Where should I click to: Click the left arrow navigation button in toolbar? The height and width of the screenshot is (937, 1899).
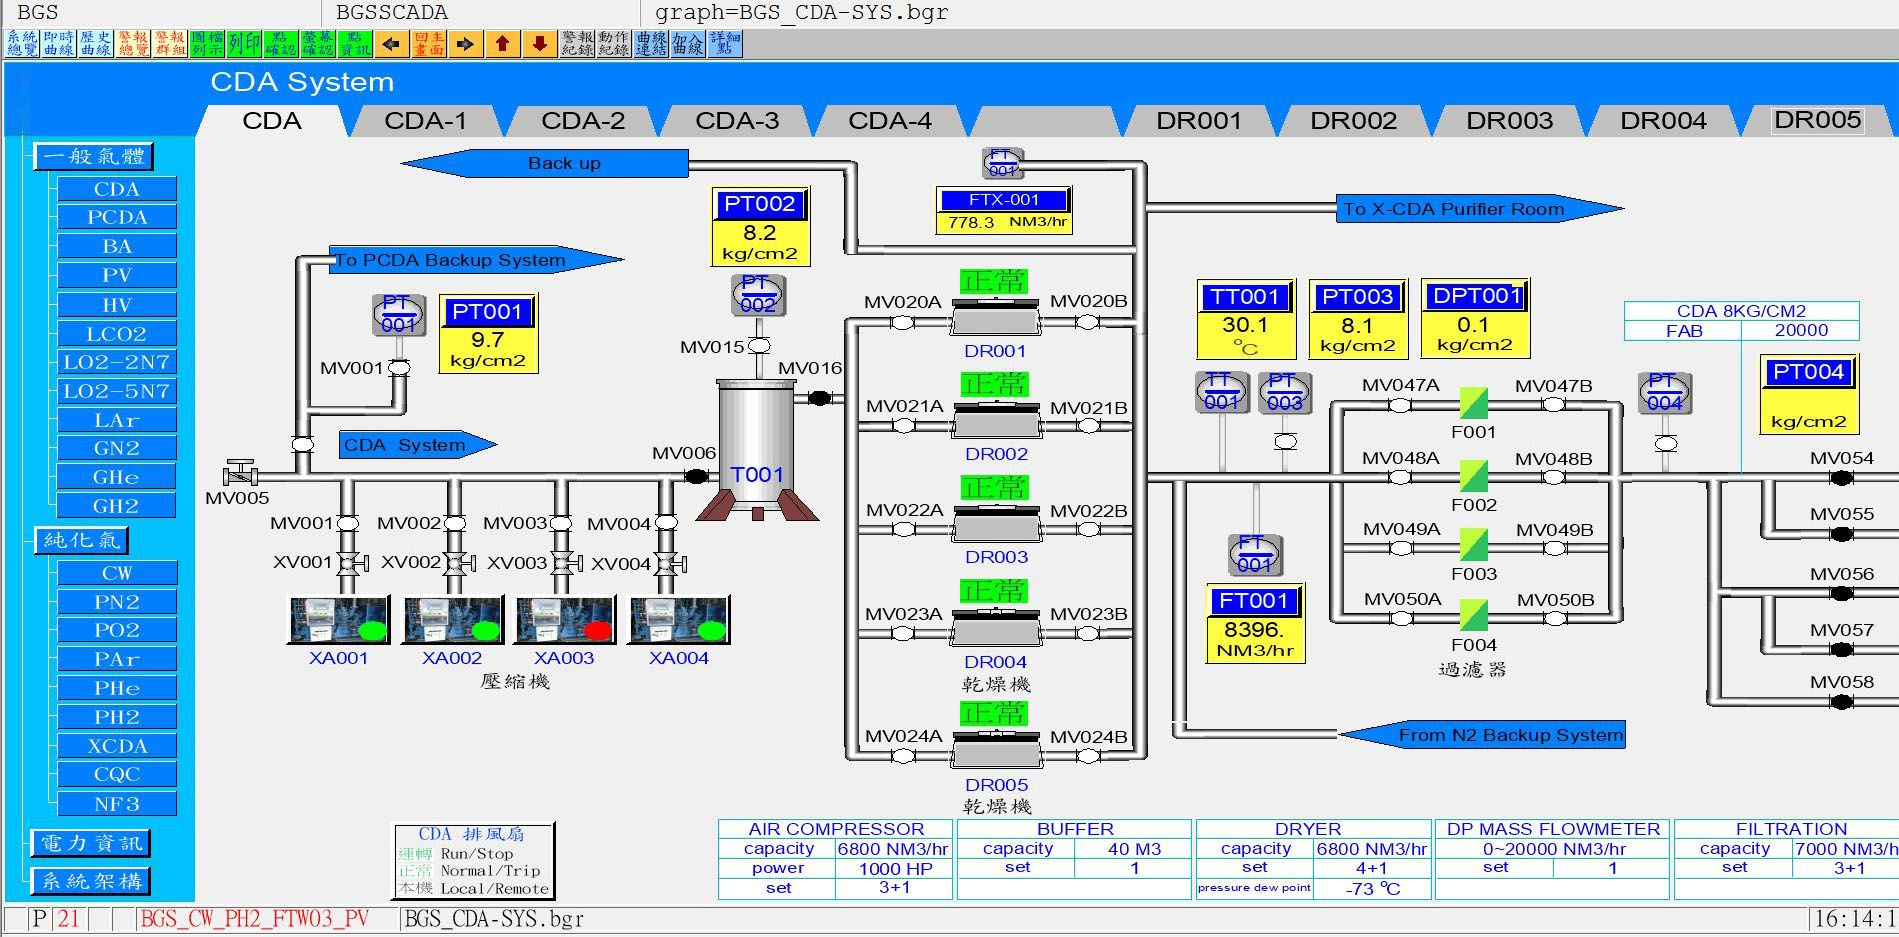[391, 44]
